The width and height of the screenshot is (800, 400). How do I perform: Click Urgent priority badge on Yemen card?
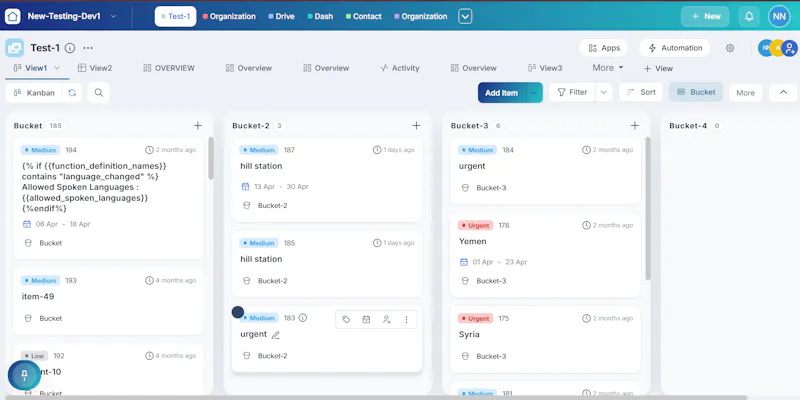click(x=476, y=225)
